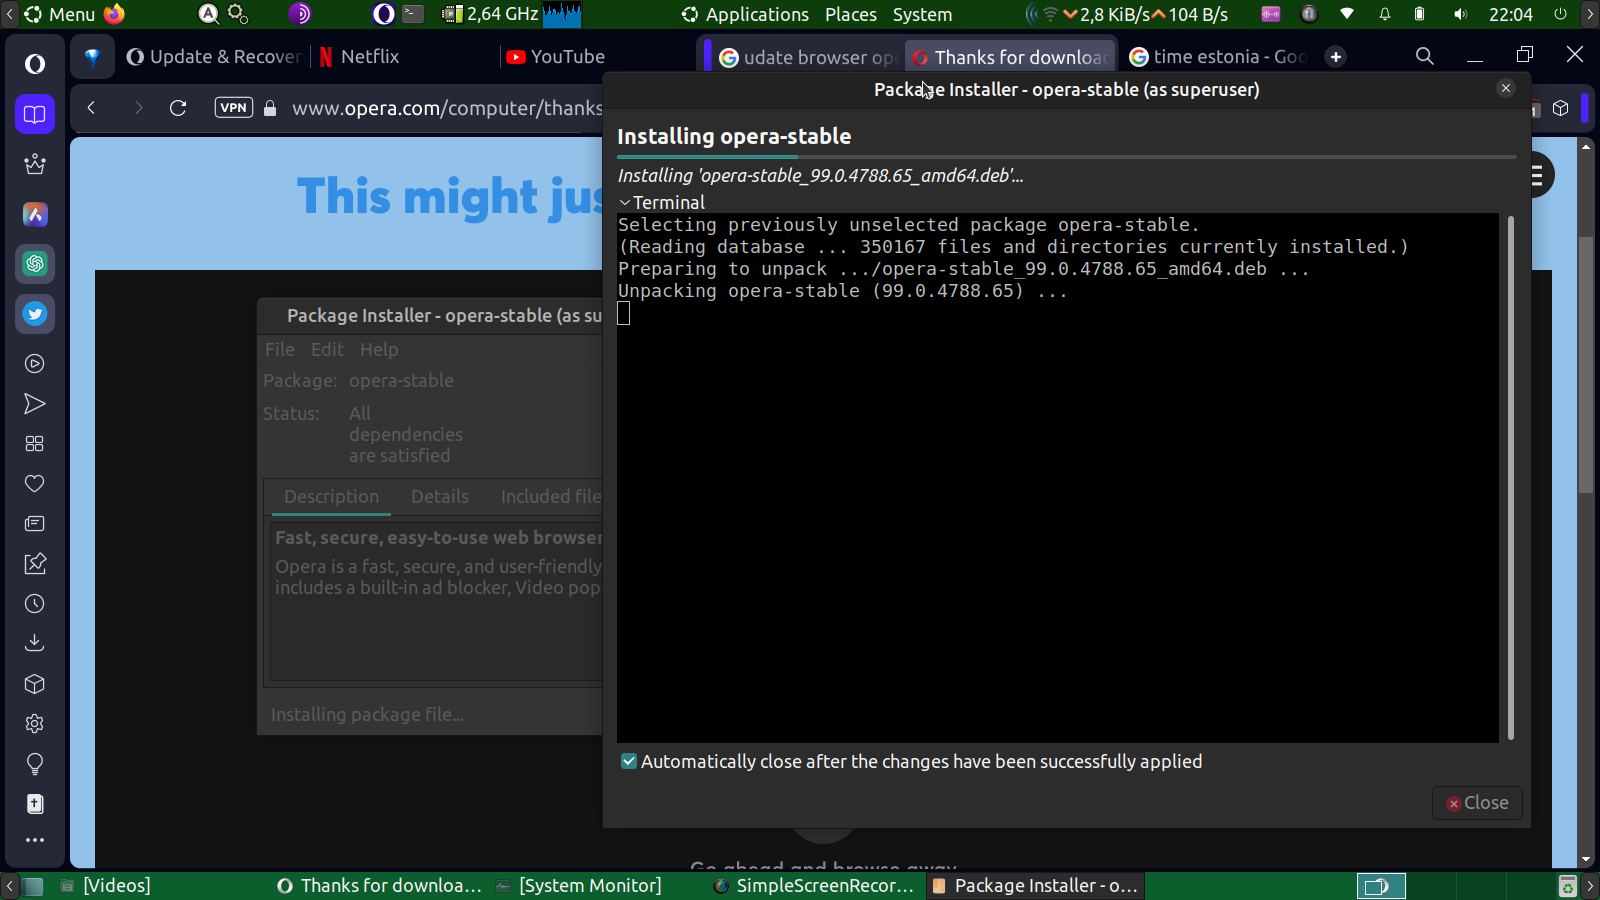This screenshot has height=900, width=1600.
Task: Toggle the VPN badge in address bar
Action: tap(234, 108)
